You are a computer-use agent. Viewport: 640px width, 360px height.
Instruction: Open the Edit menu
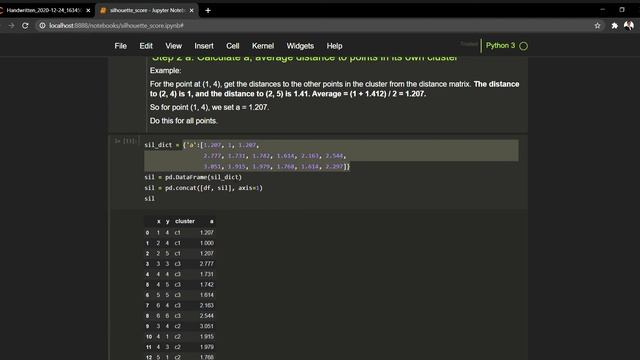click(x=146, y=46)
